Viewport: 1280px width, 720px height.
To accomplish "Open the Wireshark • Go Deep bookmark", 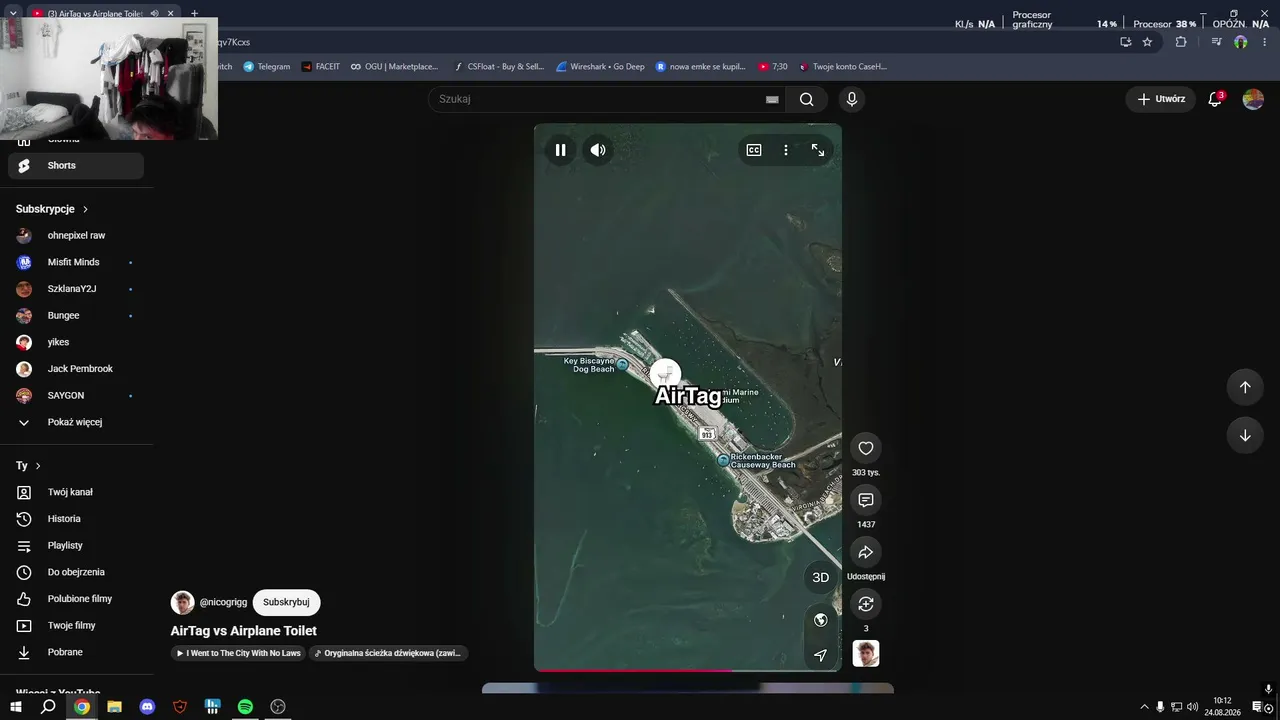I will [600, 67].
